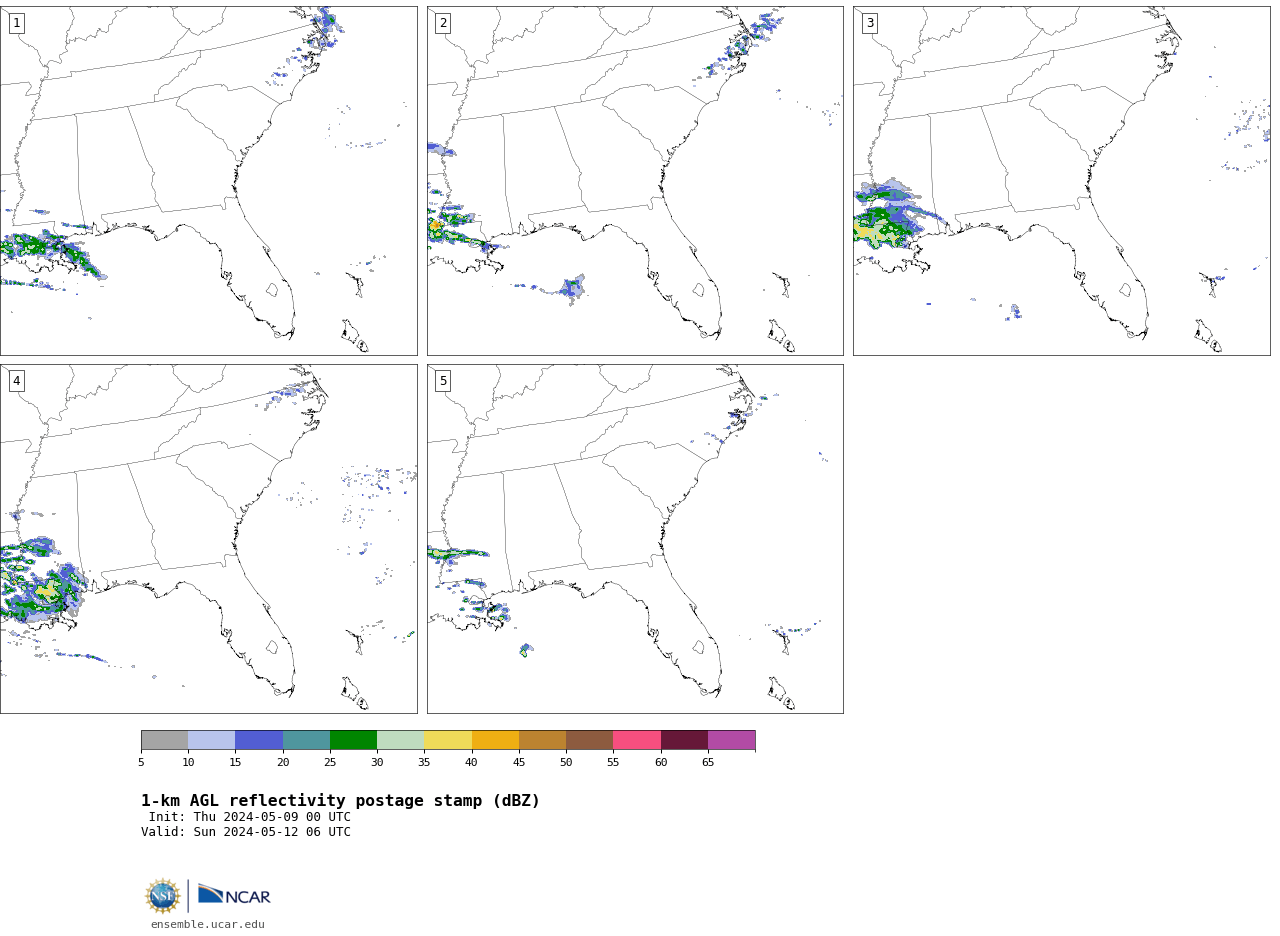Click the 1-km AGL reflectivity title
This screenshot has width=1280, height=936.
(x=340, y=801)
